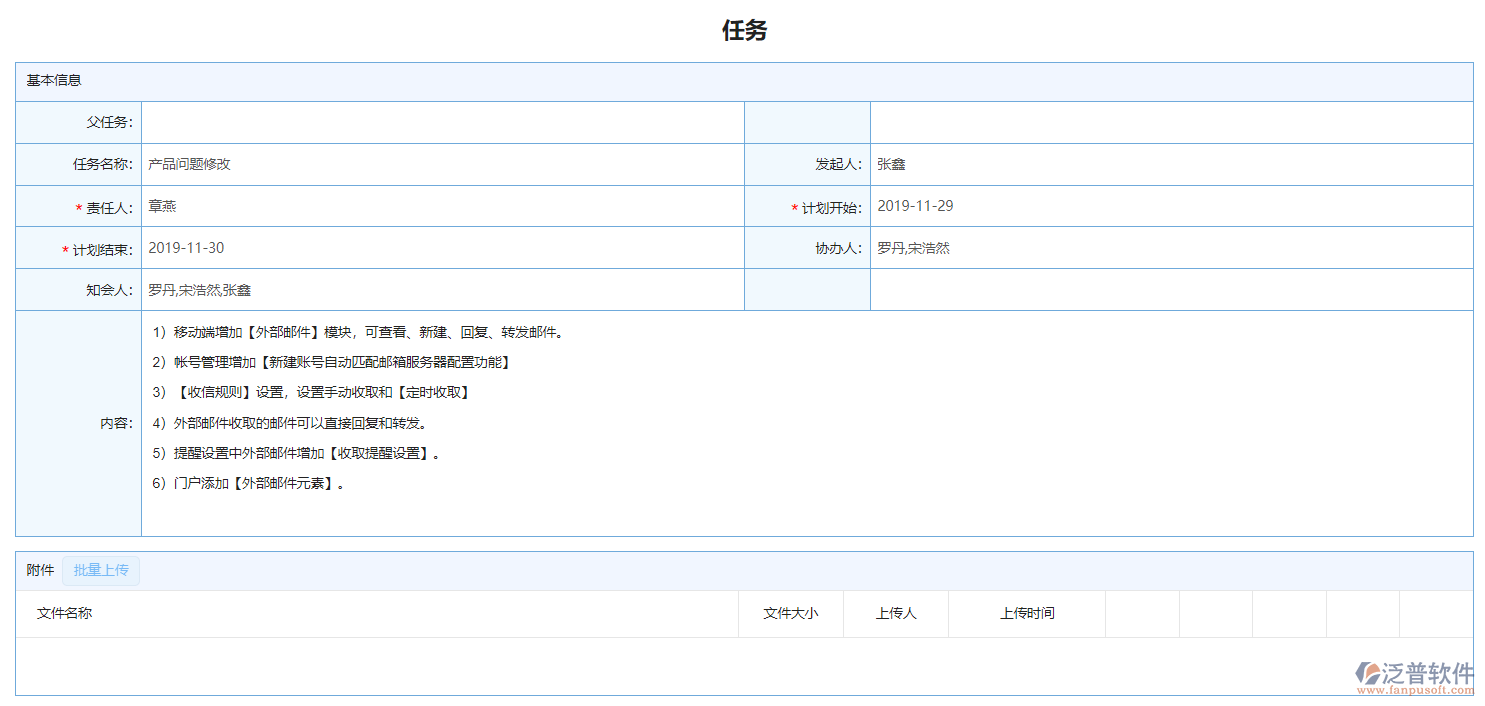Click the 泛普软件 logo icon
The image size is (1485, 706).
tap(1367, 672)
